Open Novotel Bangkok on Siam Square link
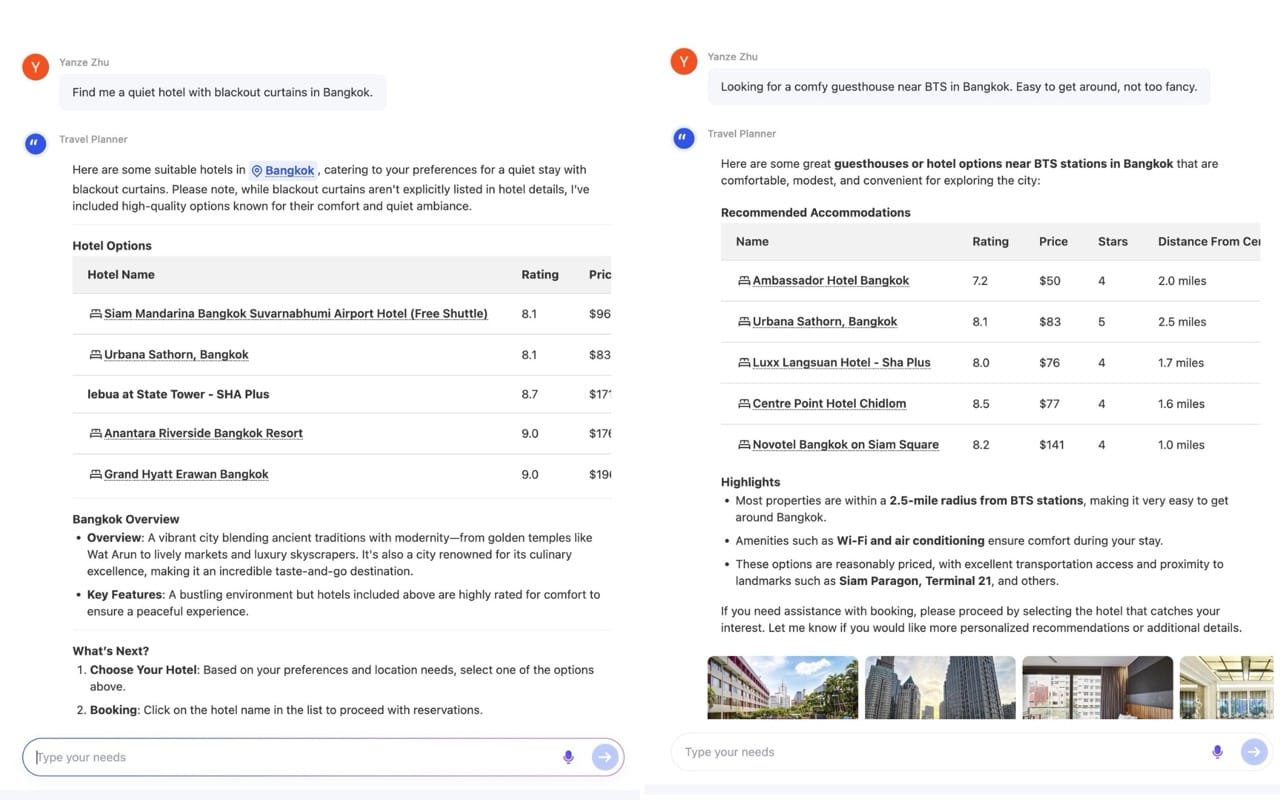 click(845, 445)
